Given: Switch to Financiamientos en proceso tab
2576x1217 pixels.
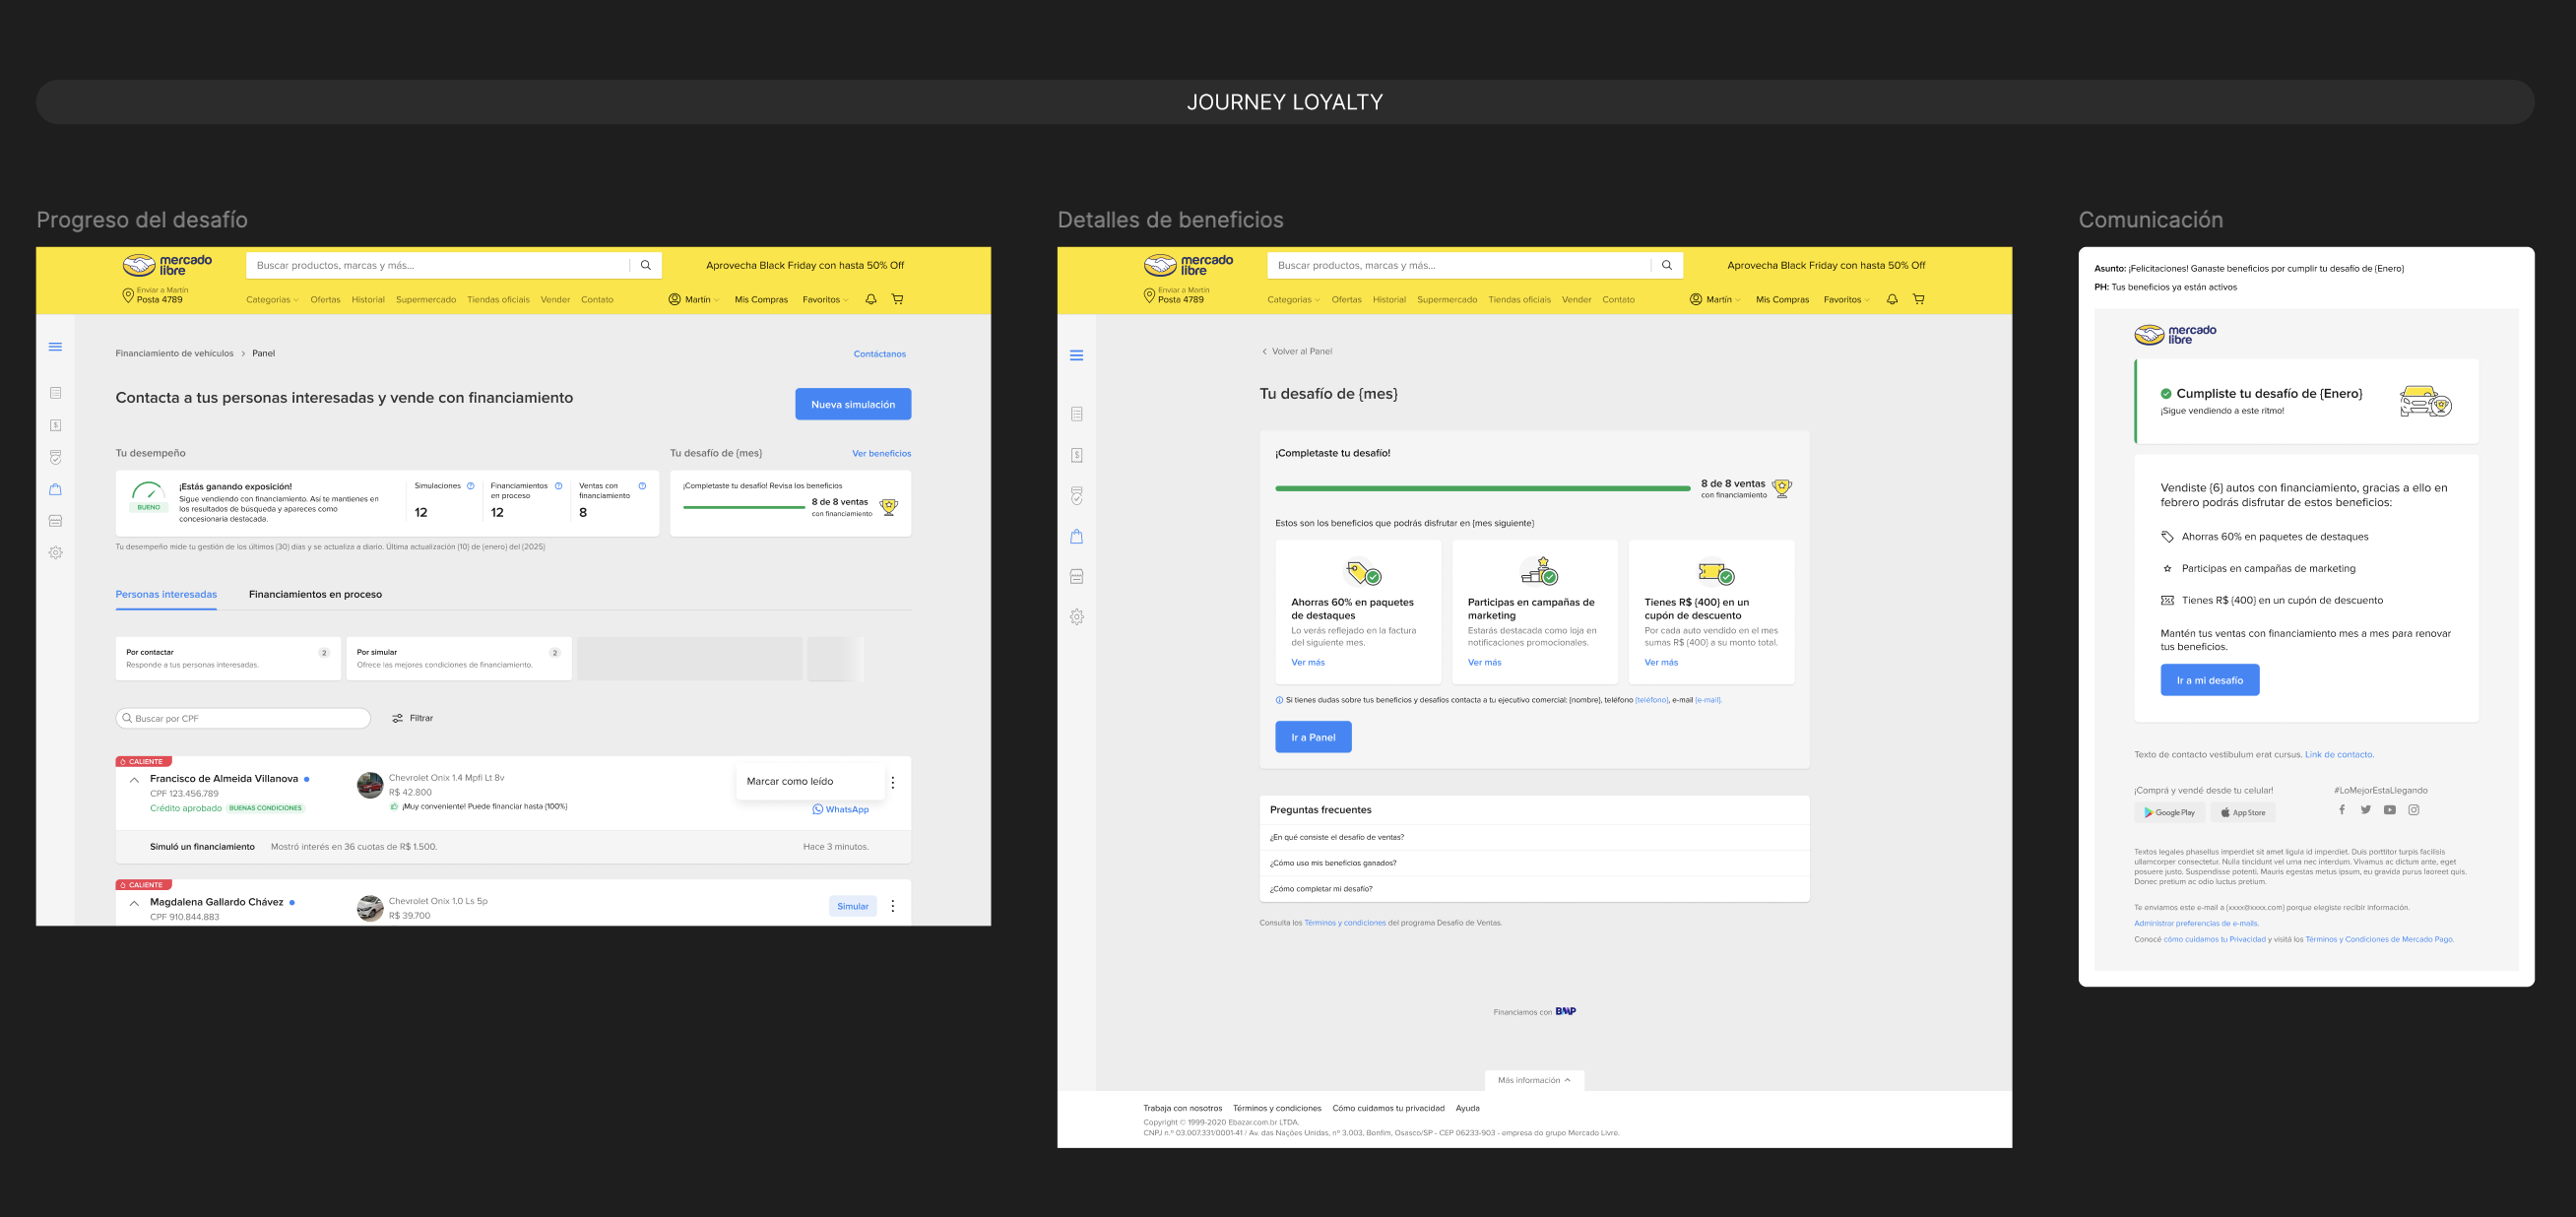Looking at the screenshot, I should 315,594.
